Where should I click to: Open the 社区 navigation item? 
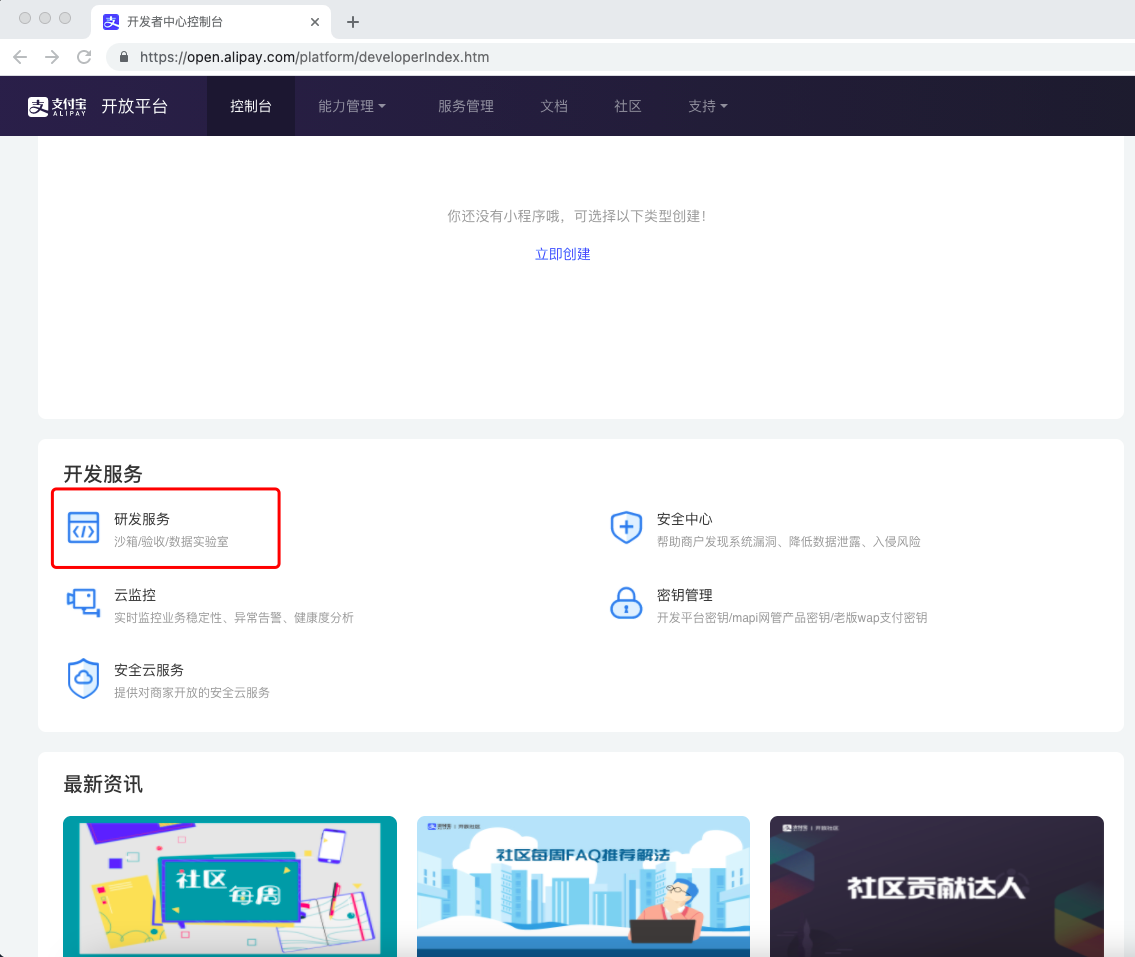(x=627, y=106)
